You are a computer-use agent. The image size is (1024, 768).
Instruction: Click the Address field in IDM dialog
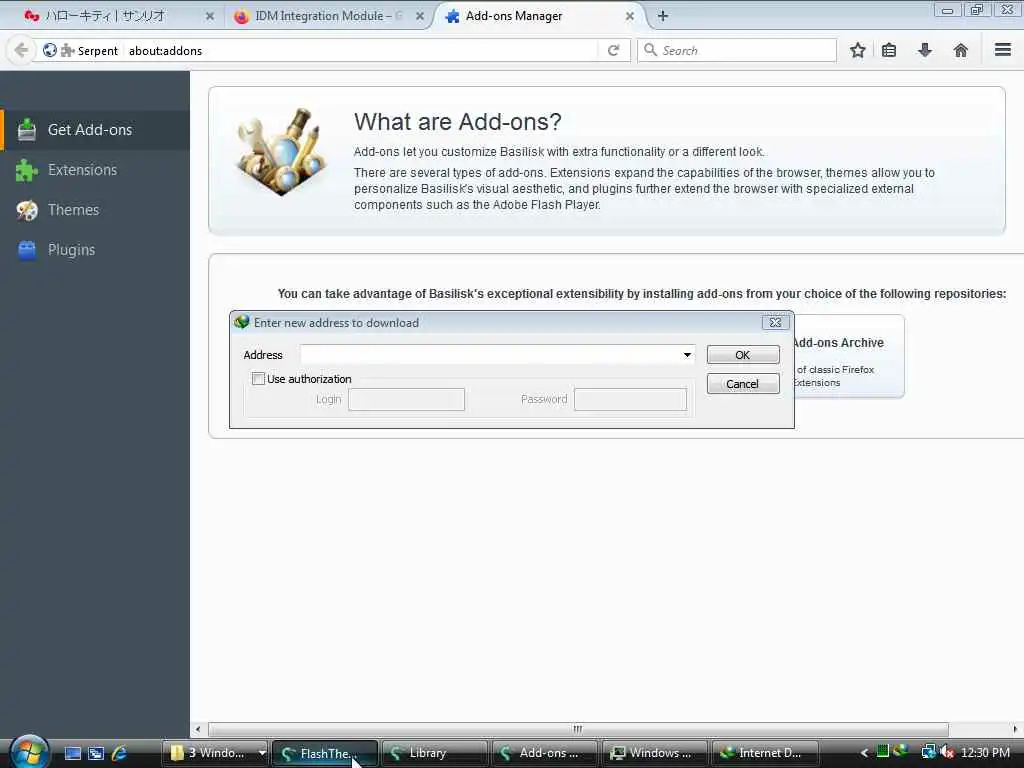click(490, 355)
